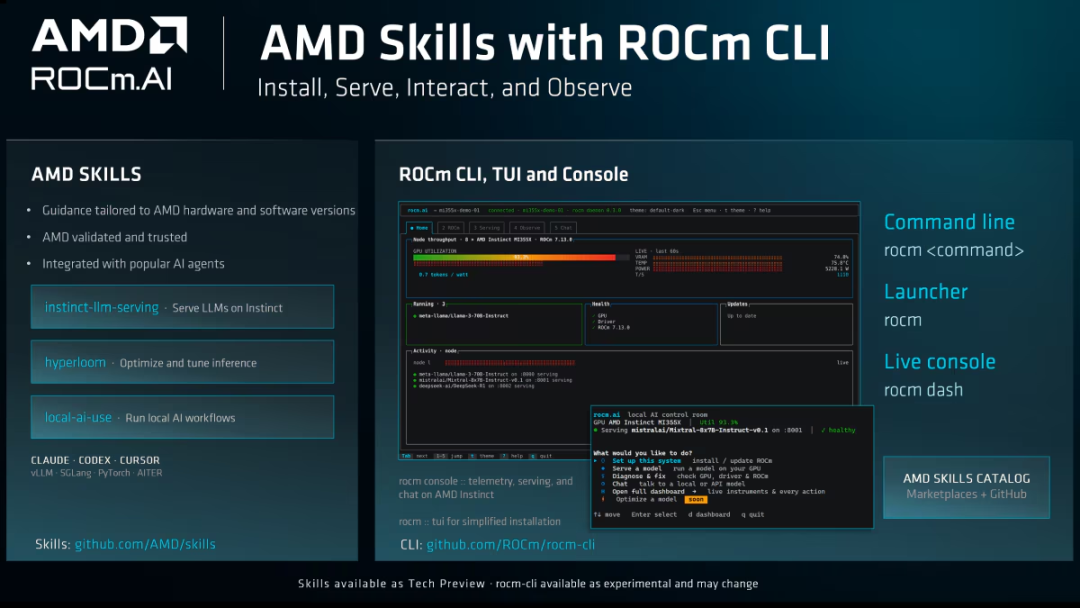Click the "q" quit key hint in console footer
The height and width of the screenshot is (608, 1080).
click(532, 456)
